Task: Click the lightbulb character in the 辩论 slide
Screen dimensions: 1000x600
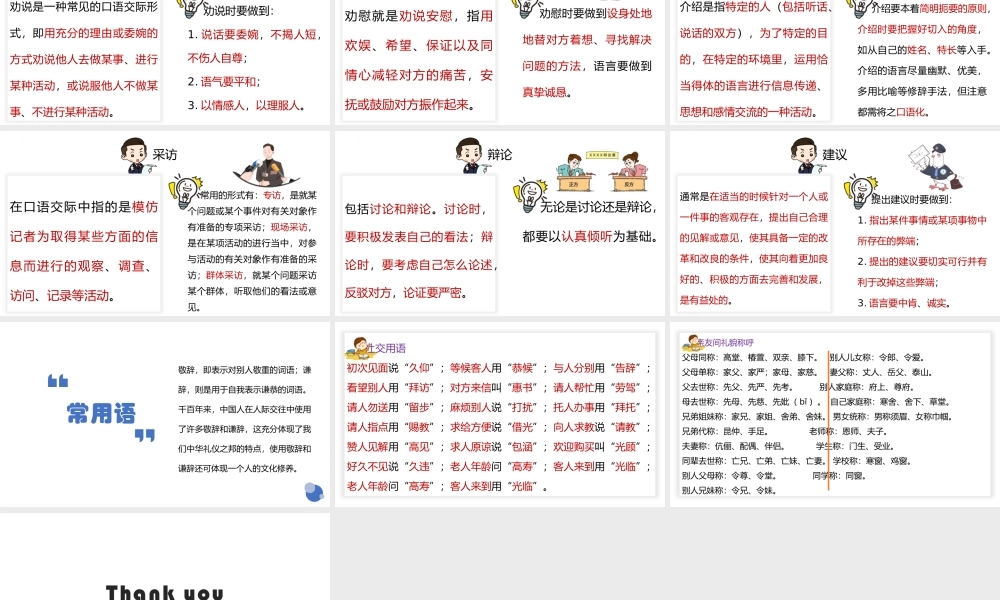Action: coord(530,195)
